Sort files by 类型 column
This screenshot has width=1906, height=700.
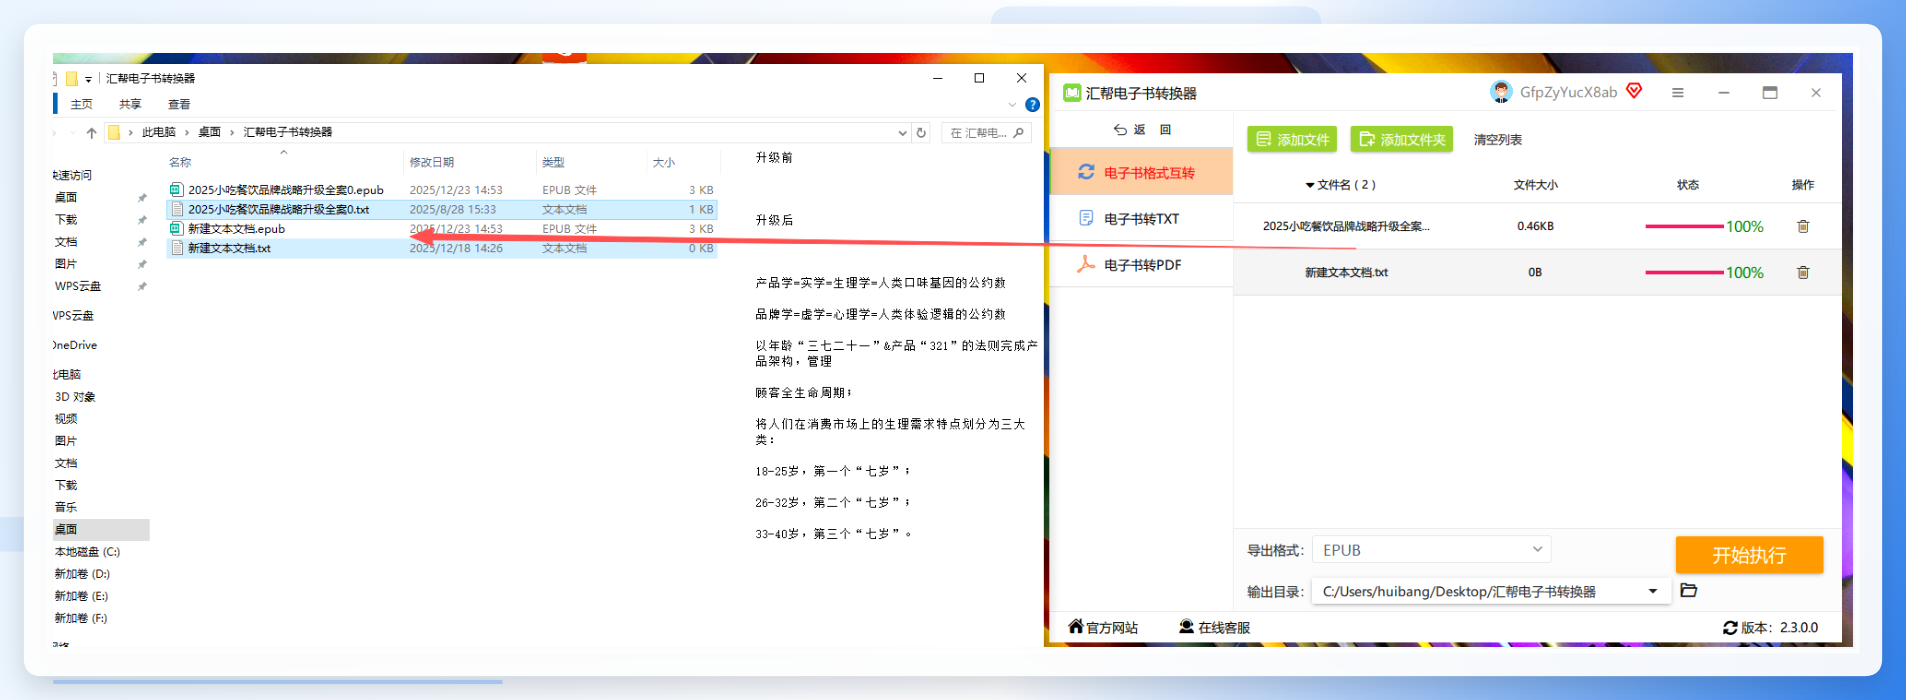[553, 162]
